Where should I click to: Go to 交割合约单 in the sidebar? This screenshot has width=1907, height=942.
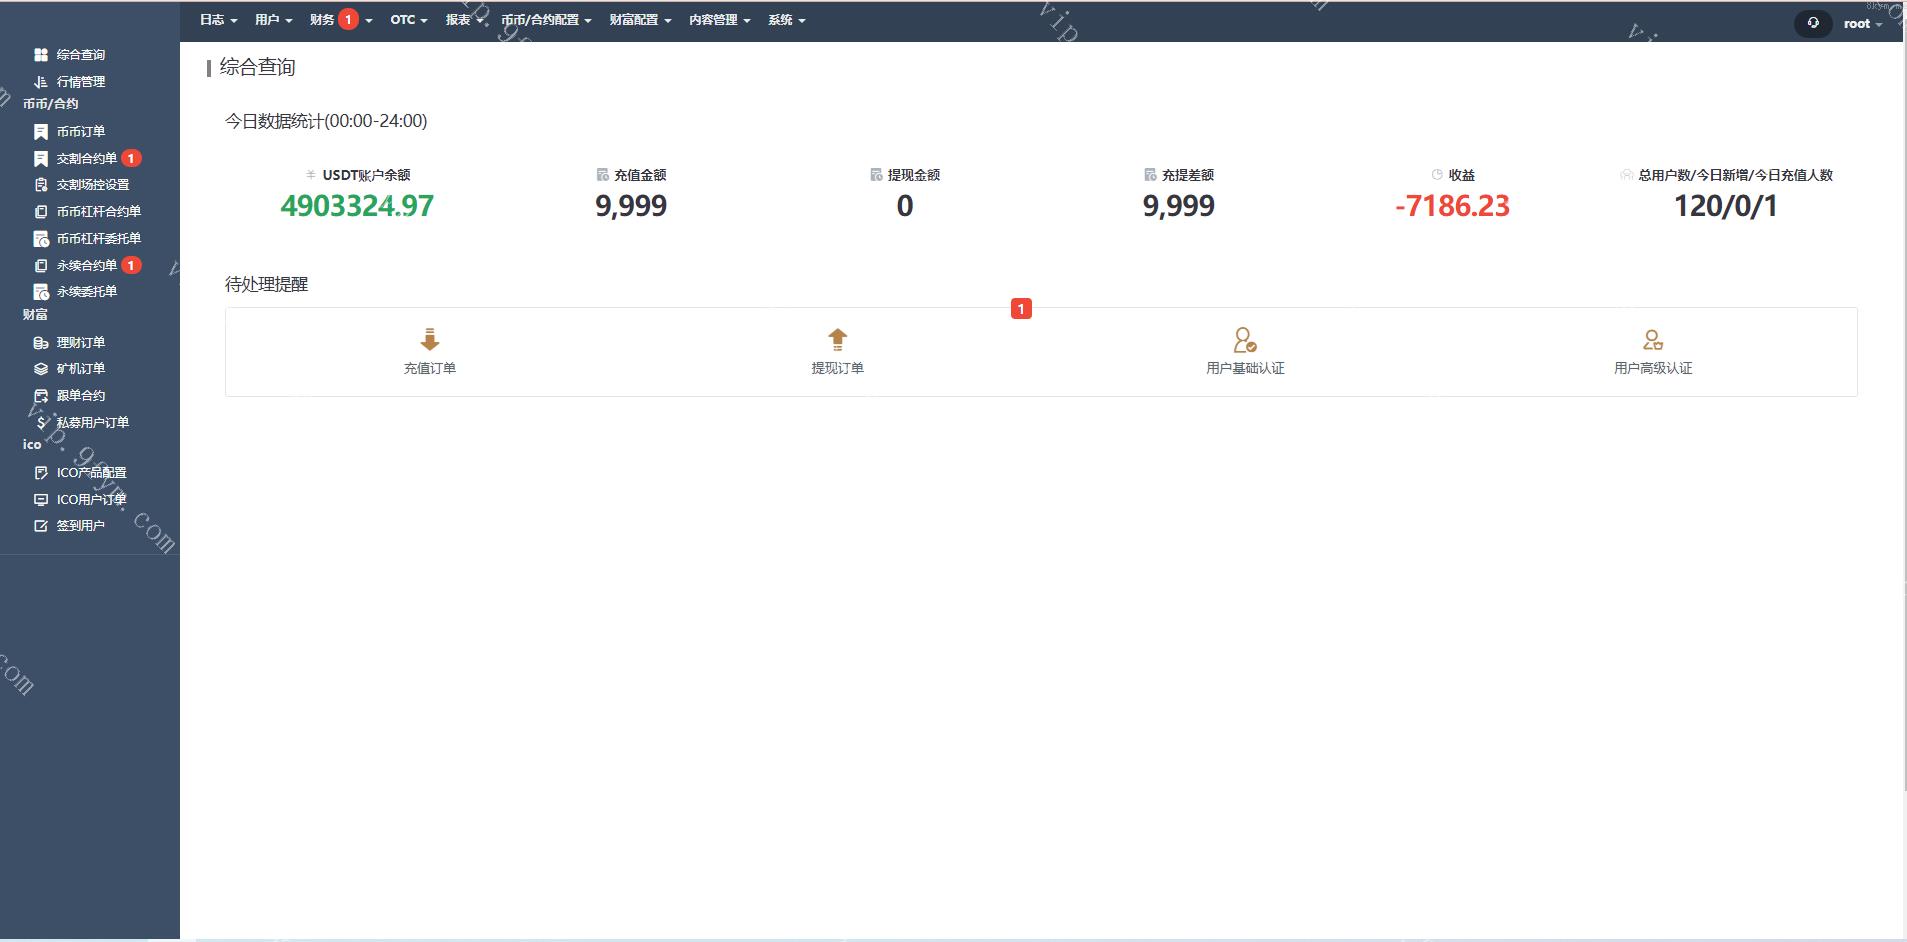[86, 159]
